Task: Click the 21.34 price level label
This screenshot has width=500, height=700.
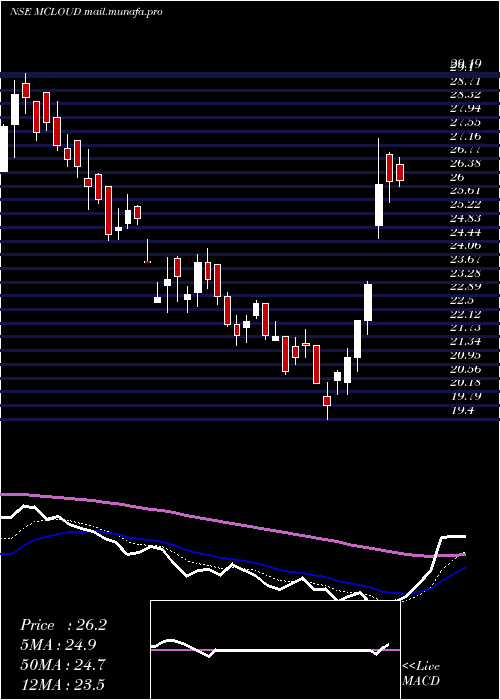Action: click(x=465, y=342)
